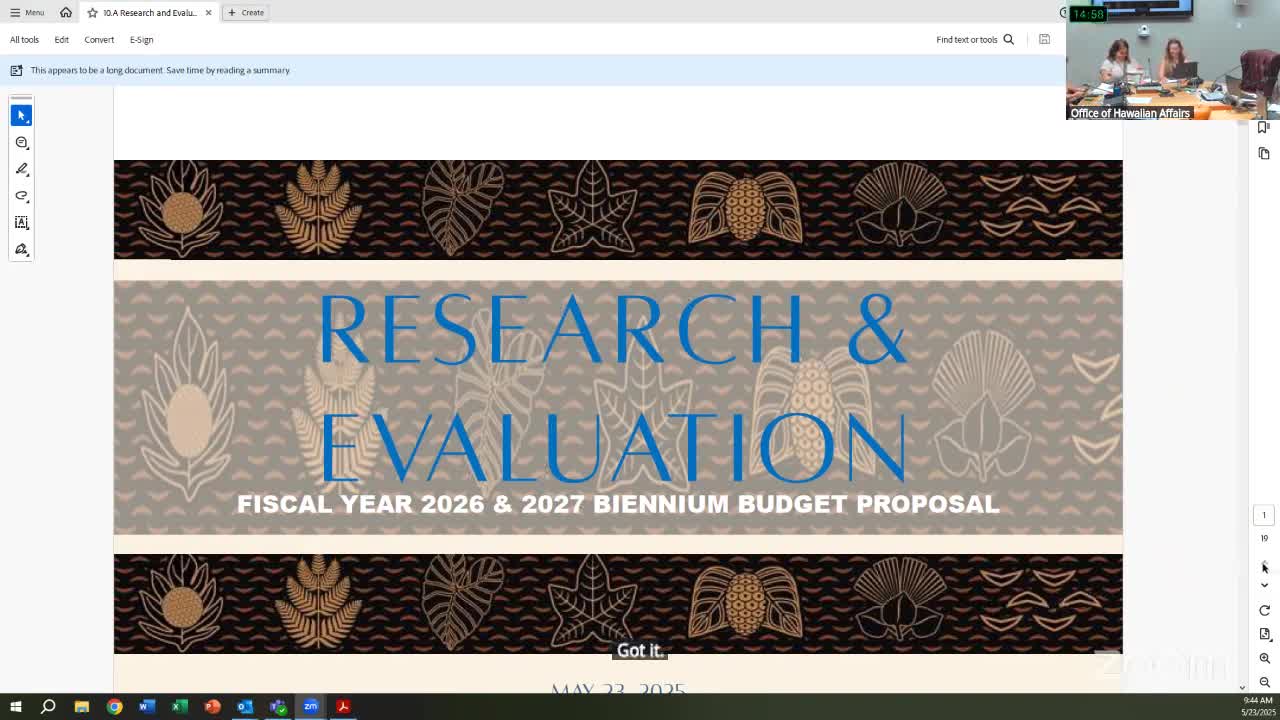Open the Page thumbnails panel icon

[1264, 153]
